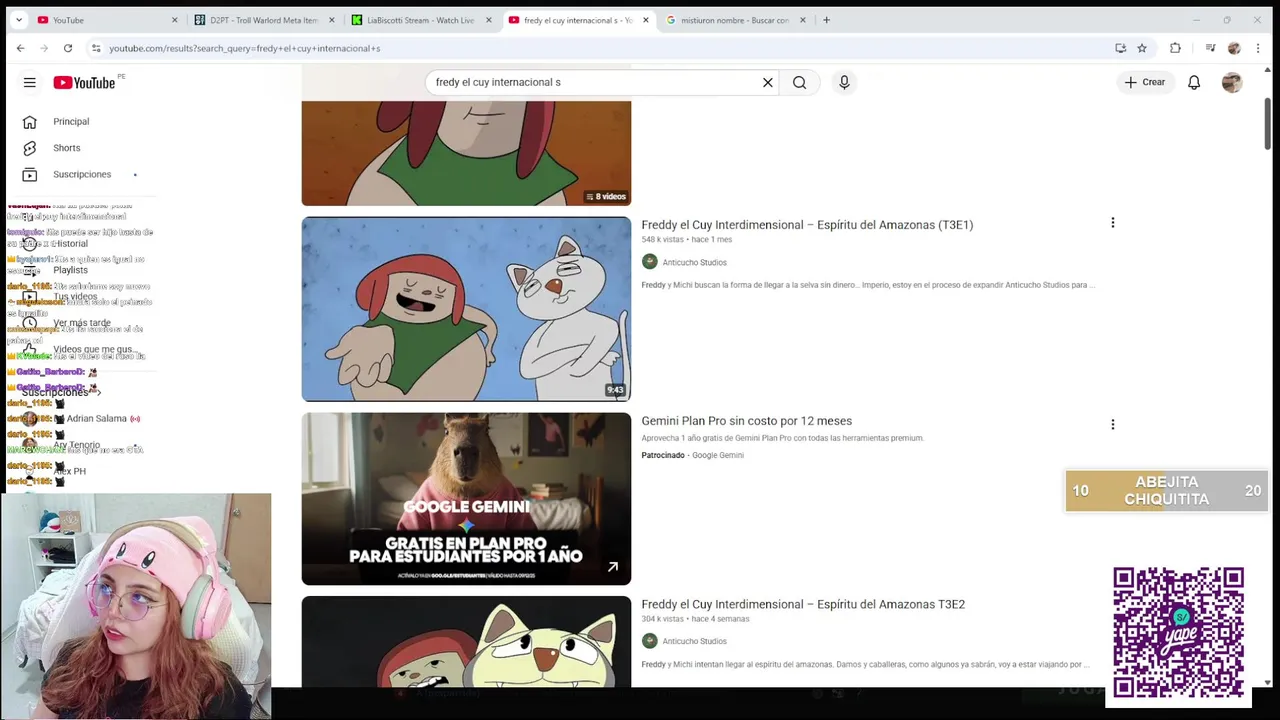Click the page vertical scrollbar thumb
1280x720 pixels.
[1268, 125]
